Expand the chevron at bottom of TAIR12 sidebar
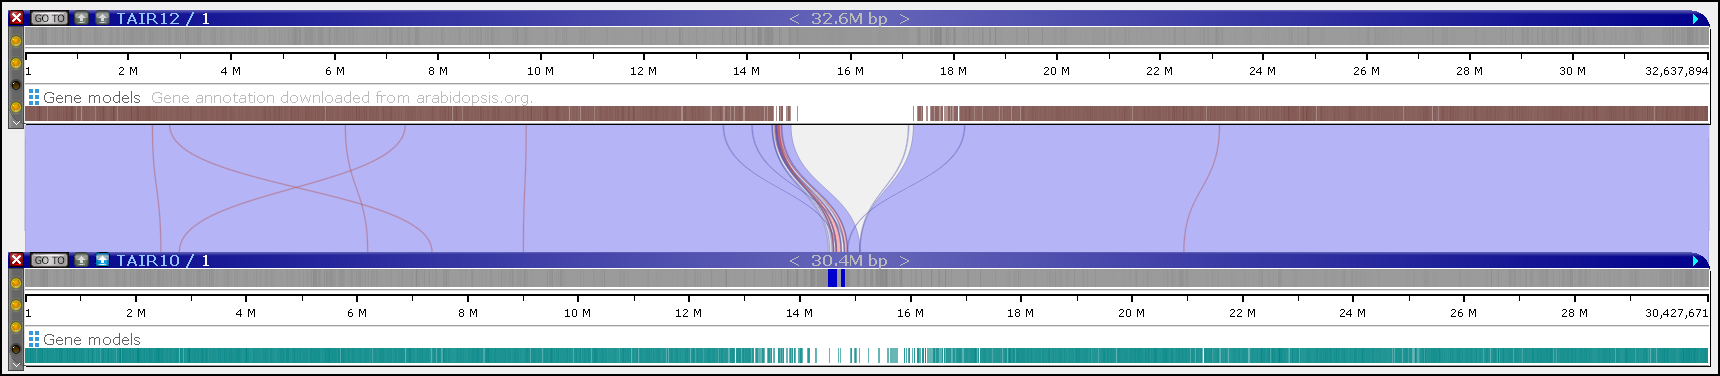The width and height of the screenshot is (1720, 376). tap(16, 121)
